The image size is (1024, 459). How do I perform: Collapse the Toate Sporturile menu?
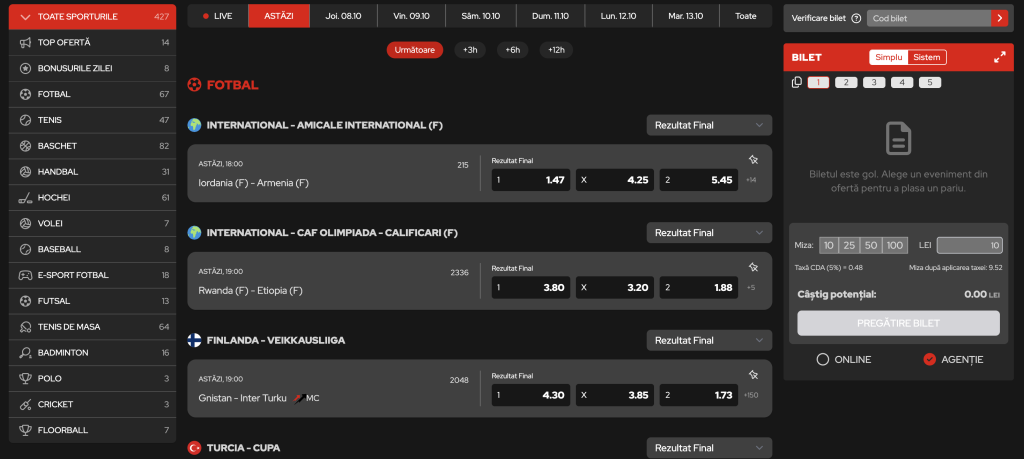pos(92,16)
